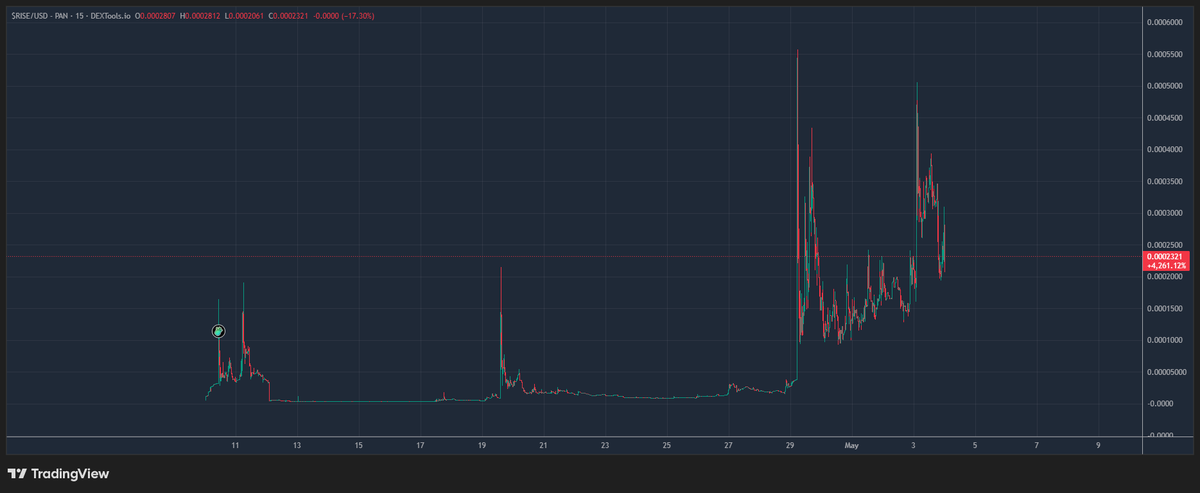
Task: Click the date label 19 on time axis
Action: 482,444
